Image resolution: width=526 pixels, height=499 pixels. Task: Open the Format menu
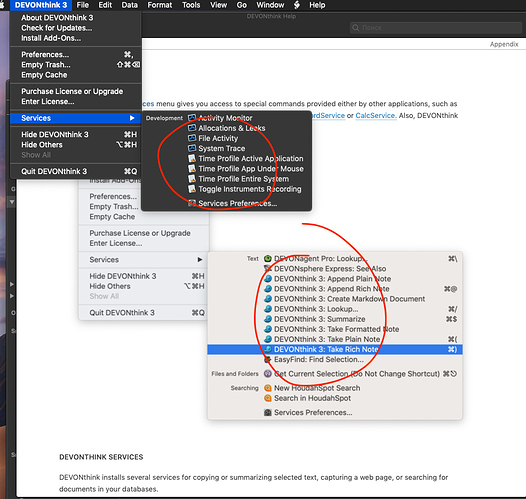pos(160,5)
